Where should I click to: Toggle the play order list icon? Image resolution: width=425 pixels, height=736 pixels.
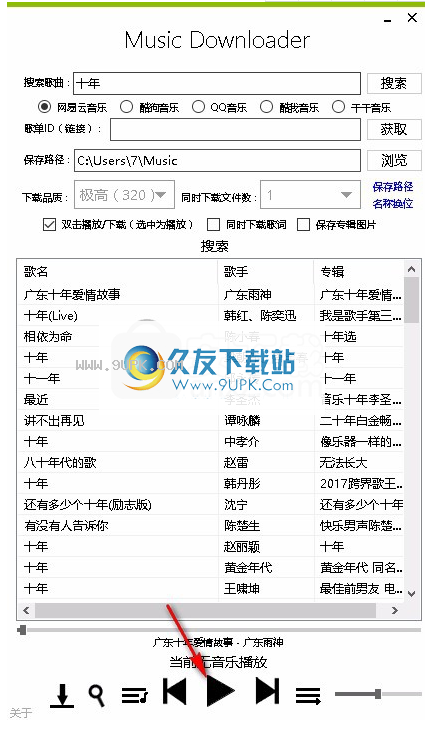pyautogui.click(x=308, y=695)
